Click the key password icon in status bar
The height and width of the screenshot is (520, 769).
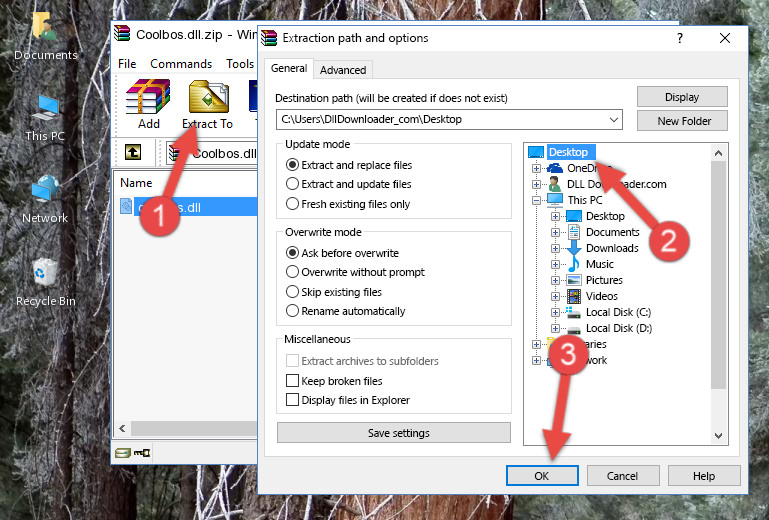[142, 452]
